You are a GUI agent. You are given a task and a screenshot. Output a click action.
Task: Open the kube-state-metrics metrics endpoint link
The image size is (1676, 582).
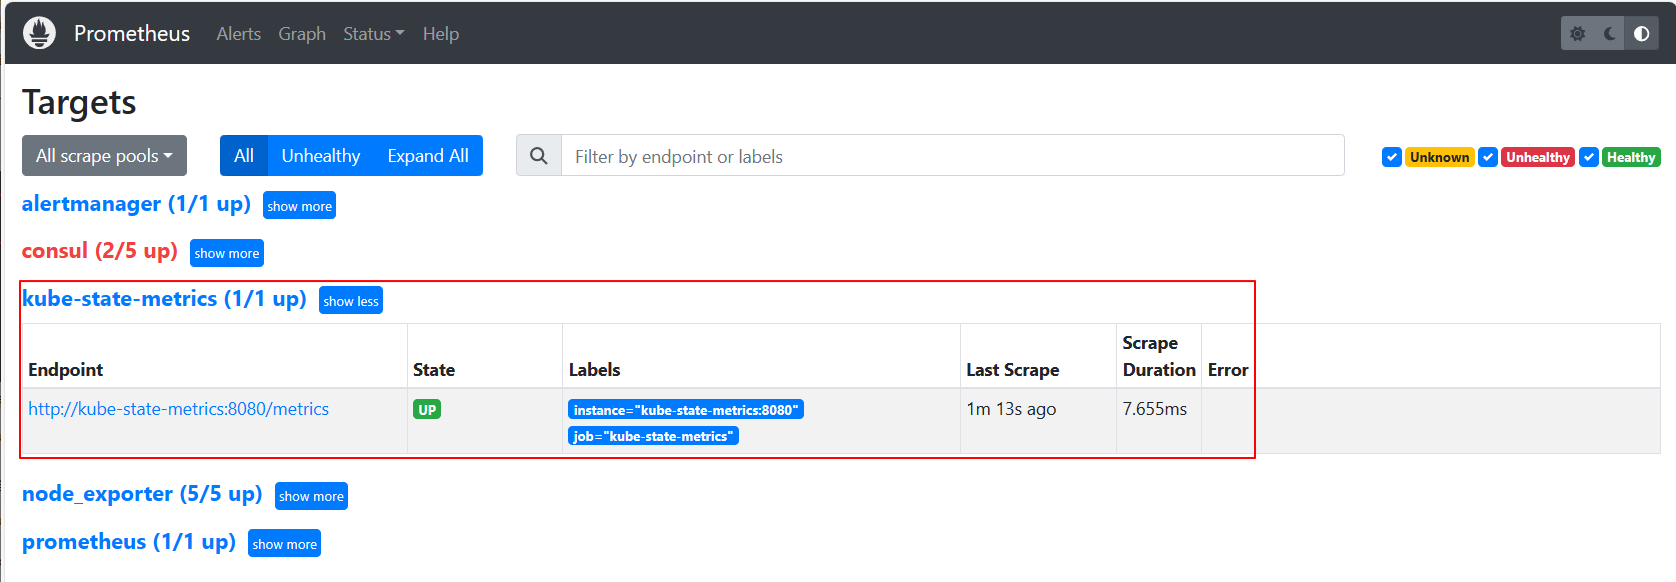178,409
